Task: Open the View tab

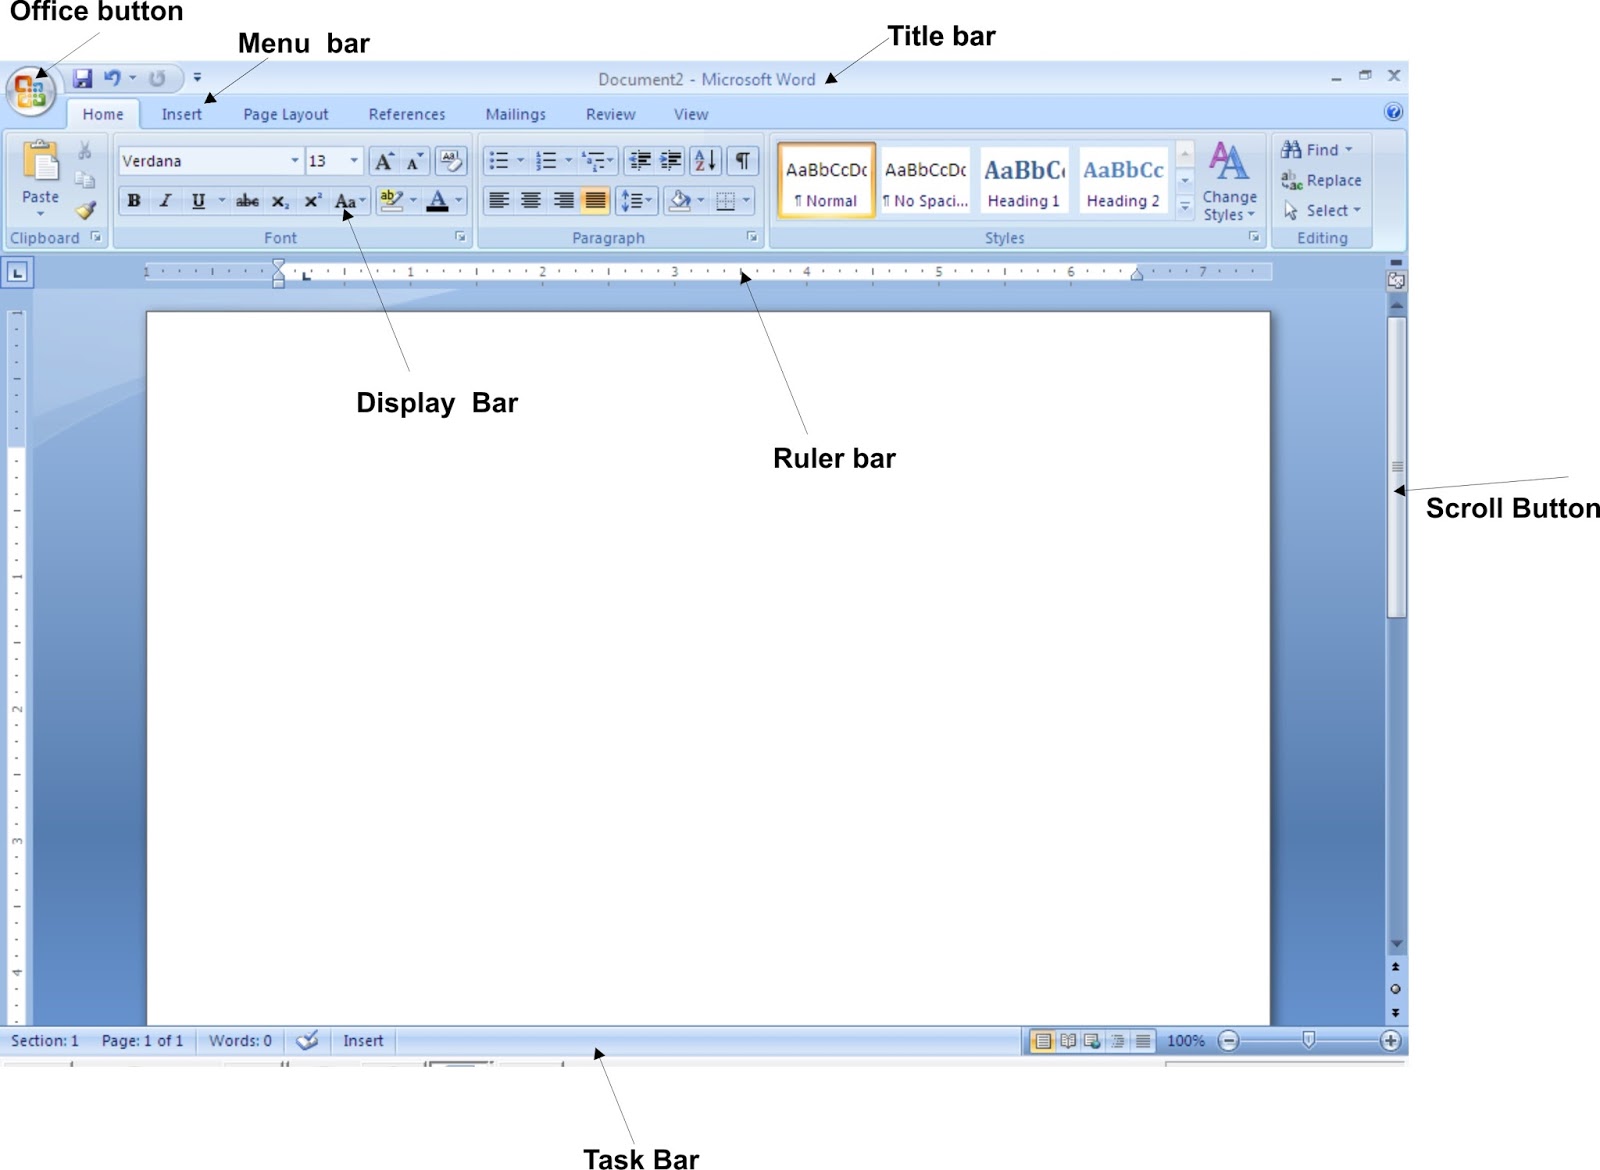Action: click(691, 114)
